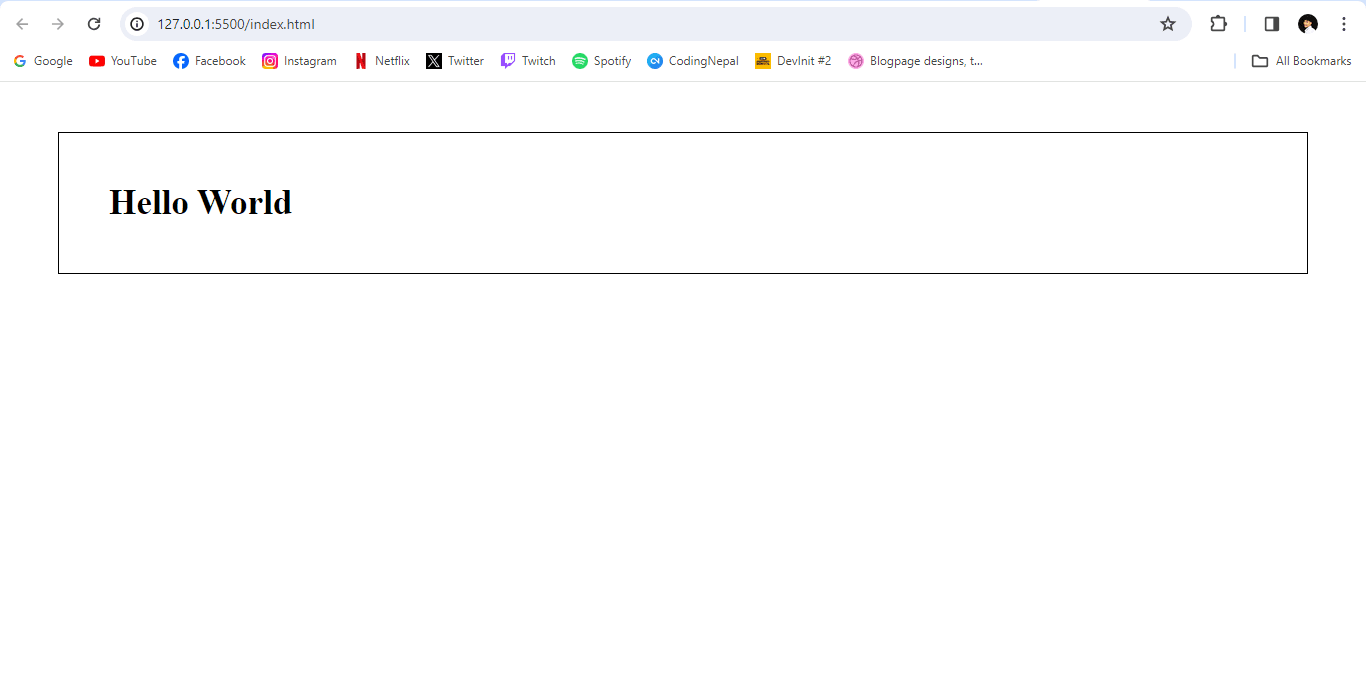The image size is (1366, 689).
Task: Expand the All Bookmarks folder
Action: coord(1301,61)
